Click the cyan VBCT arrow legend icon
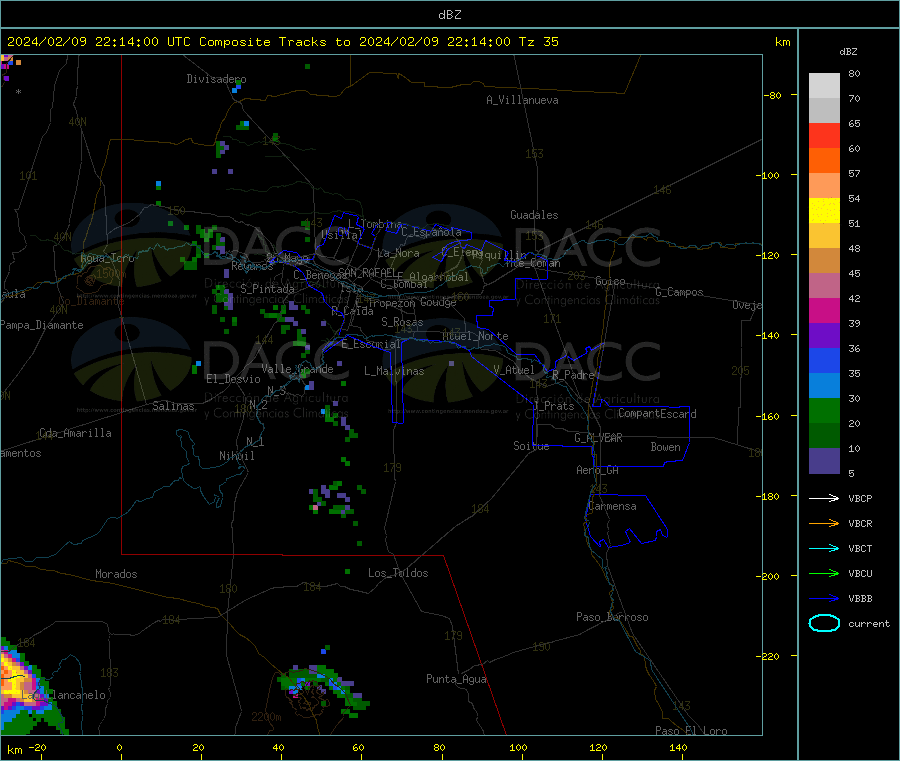The width and height of the screenshot is (900, 761). pos(824,548)
